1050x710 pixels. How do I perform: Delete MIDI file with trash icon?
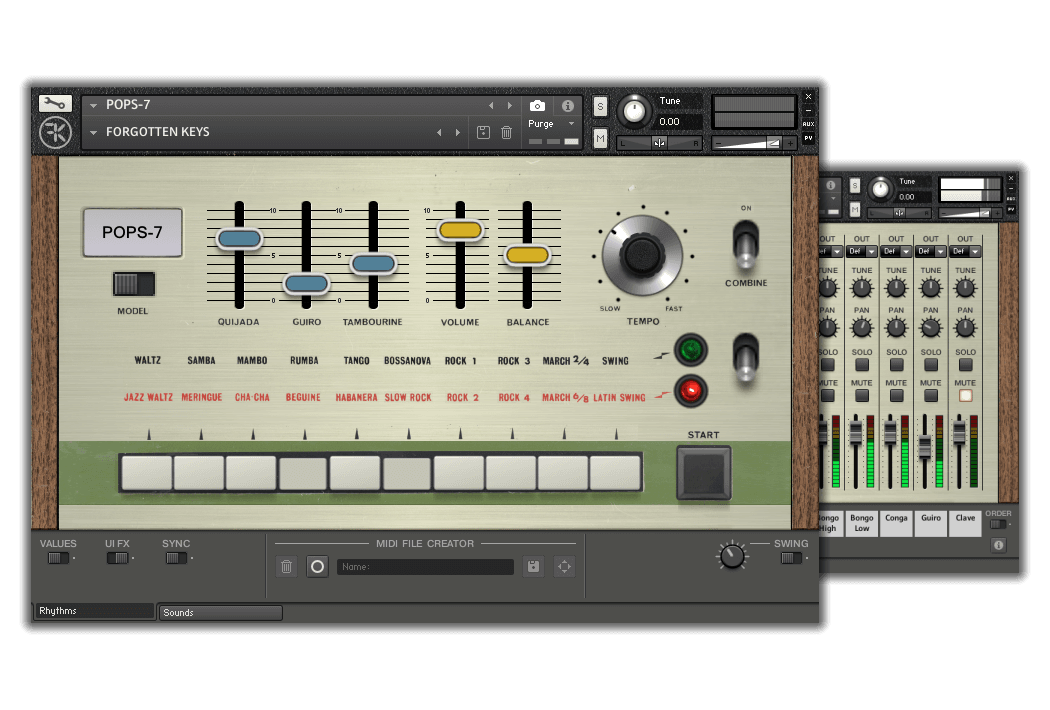(287, 567)
